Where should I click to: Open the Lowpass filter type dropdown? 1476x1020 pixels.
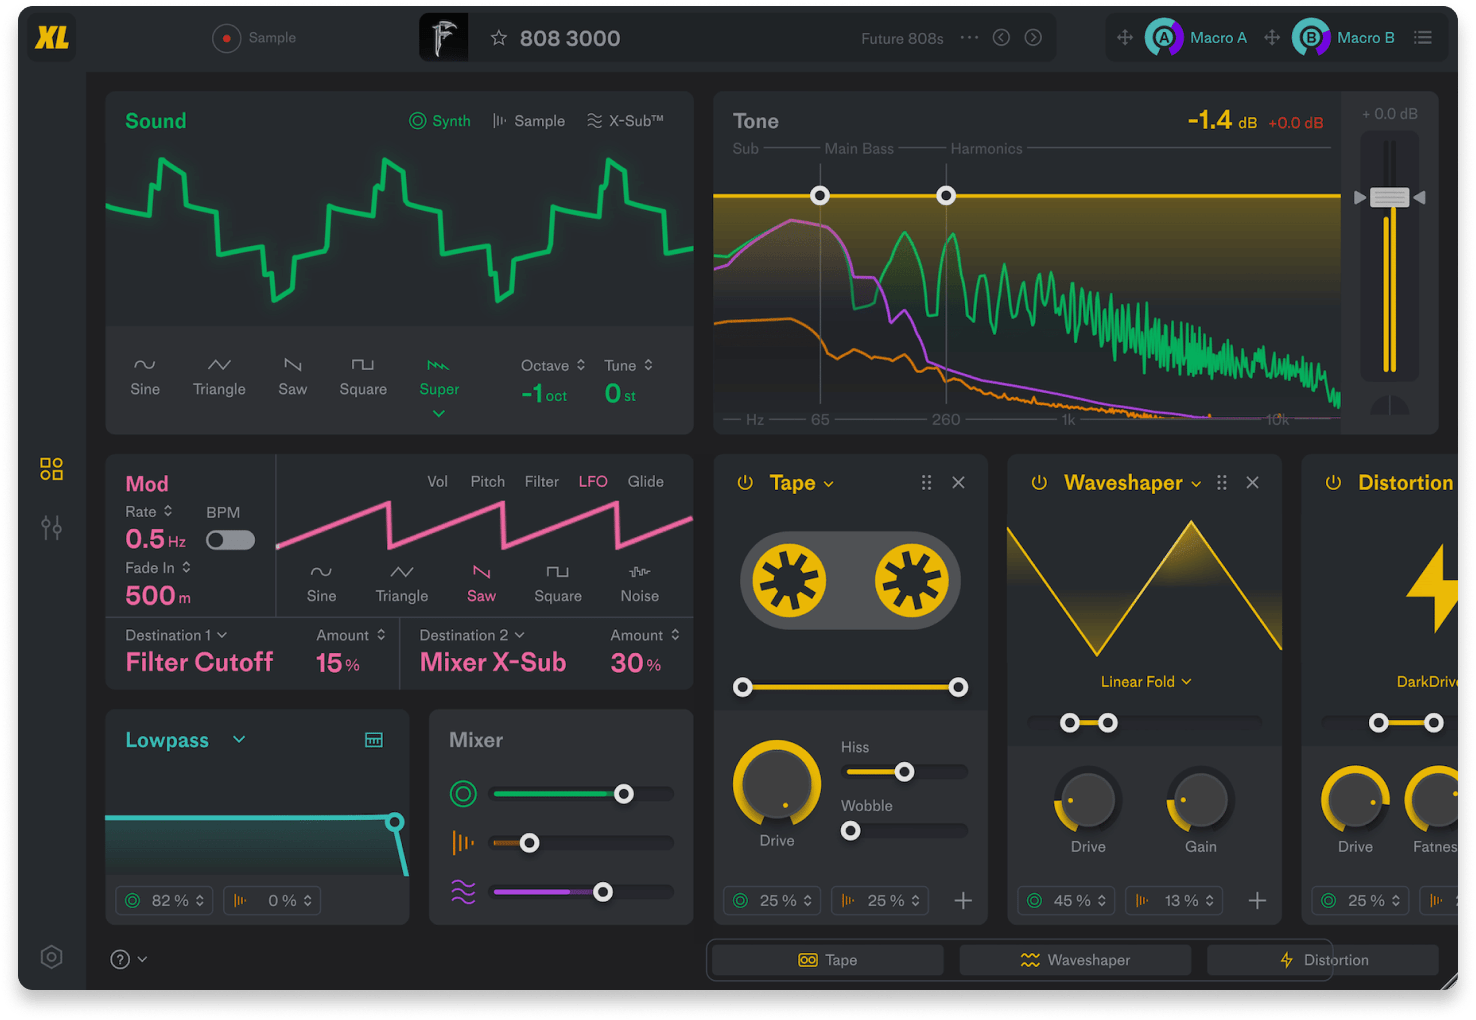[239, 740]
